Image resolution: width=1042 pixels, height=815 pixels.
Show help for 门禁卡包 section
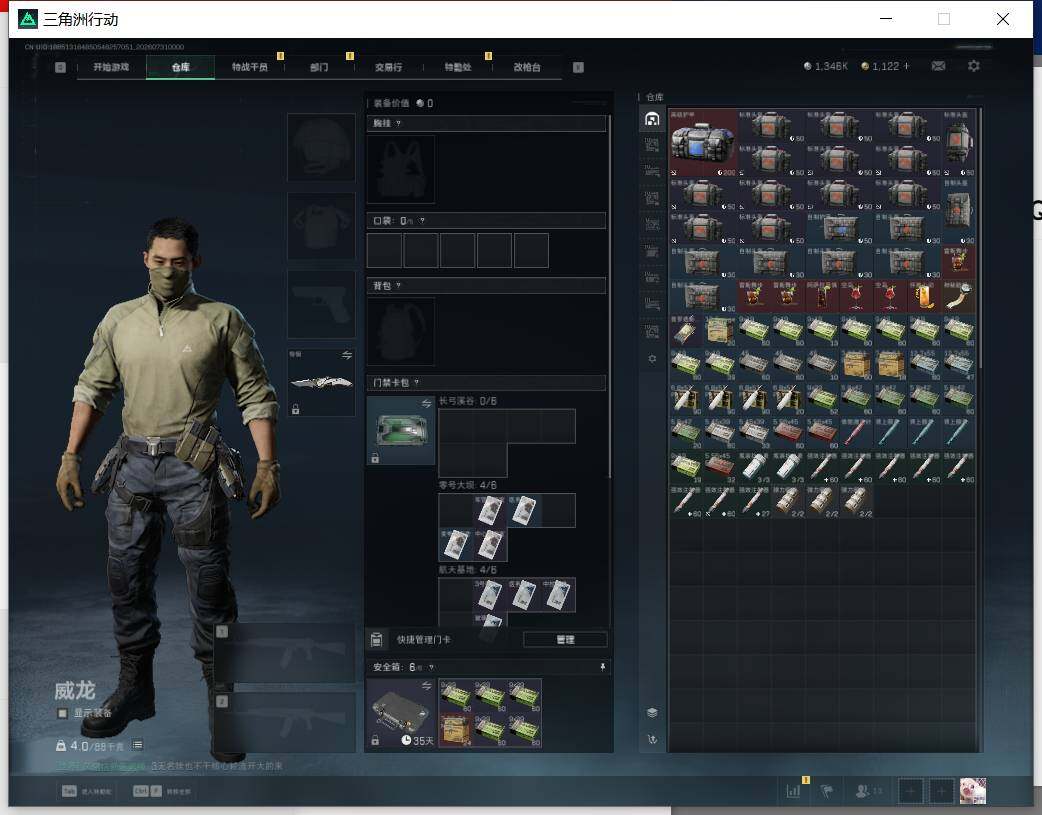(x=417, y=383)
